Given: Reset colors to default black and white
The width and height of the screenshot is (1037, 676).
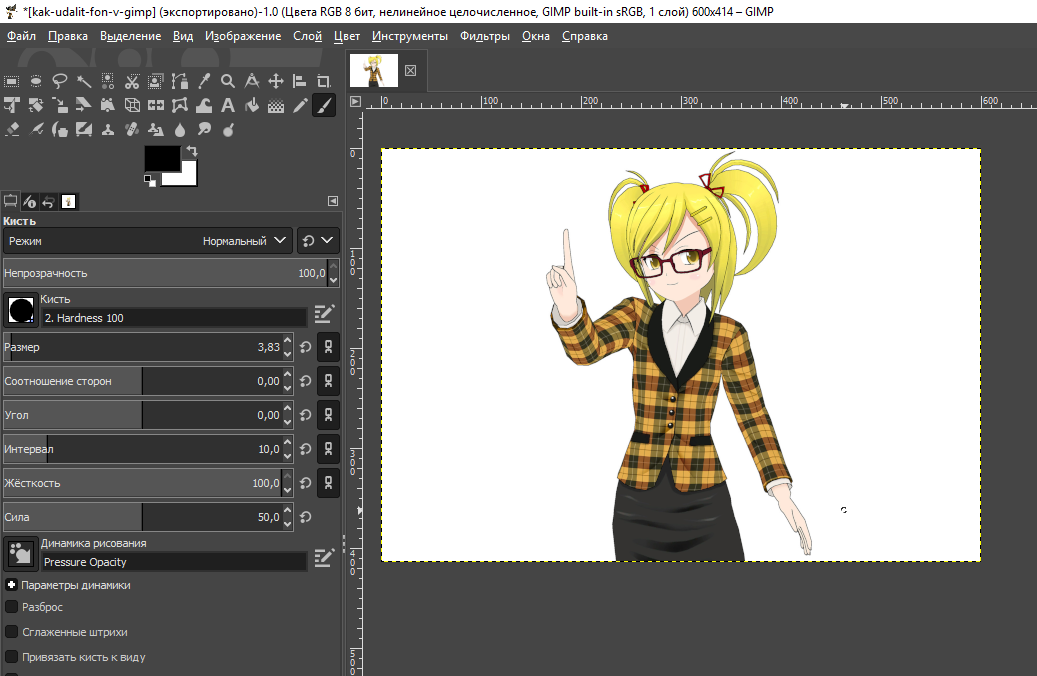Looking at the screenshot, I should [x=150, y=181].
